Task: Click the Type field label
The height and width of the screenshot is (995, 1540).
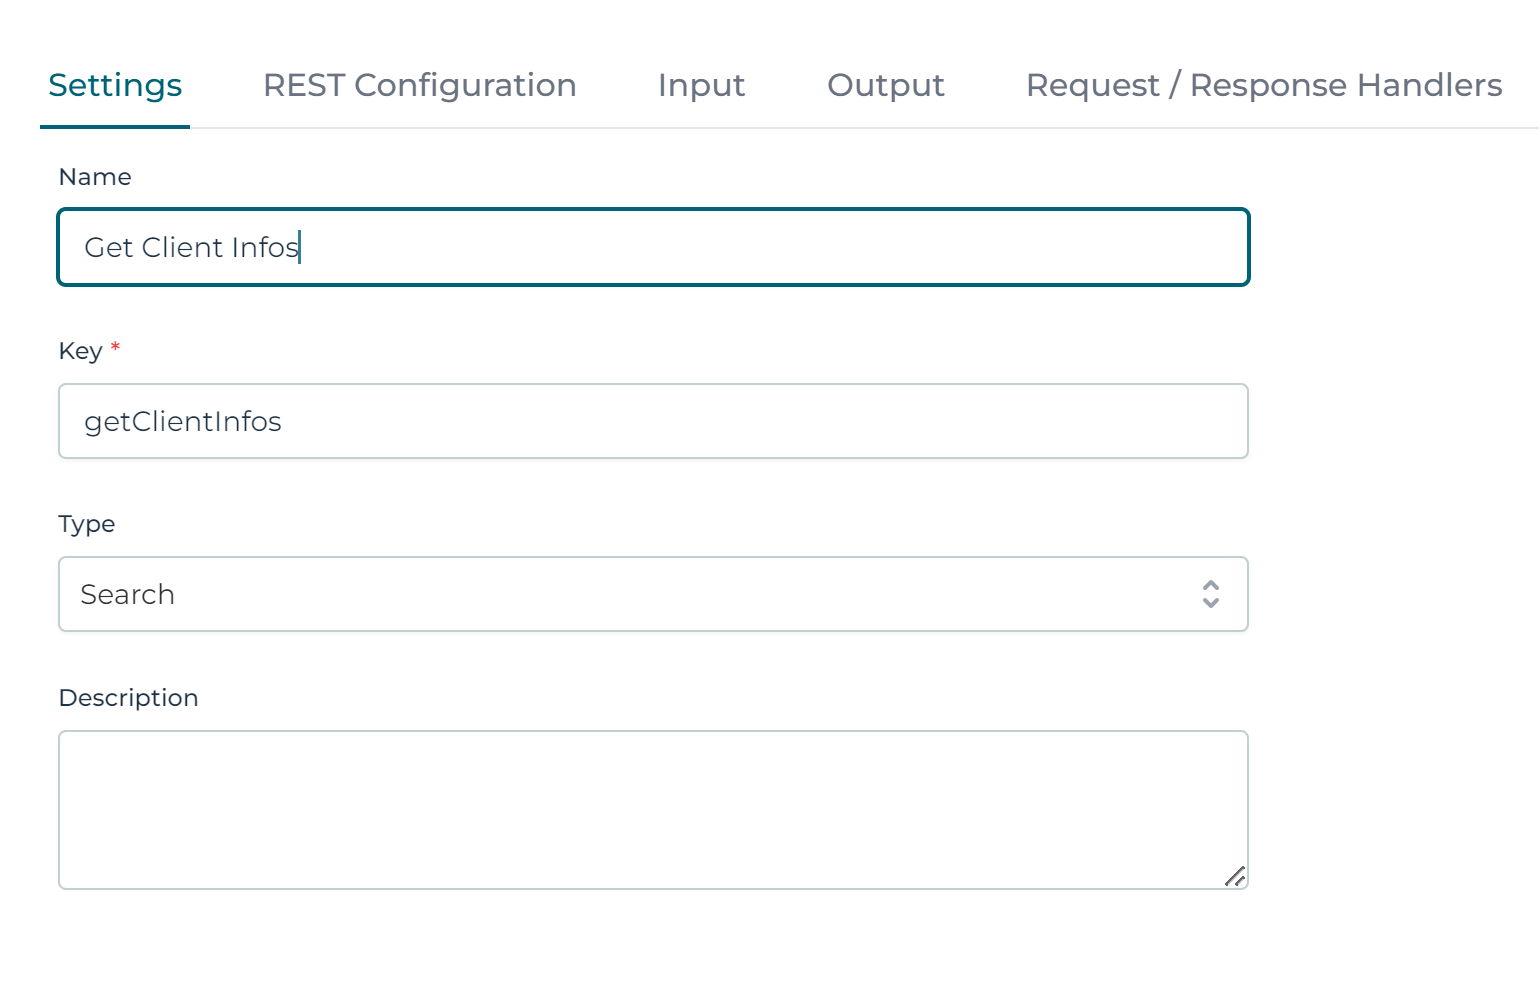Action: tap(87, 524)
